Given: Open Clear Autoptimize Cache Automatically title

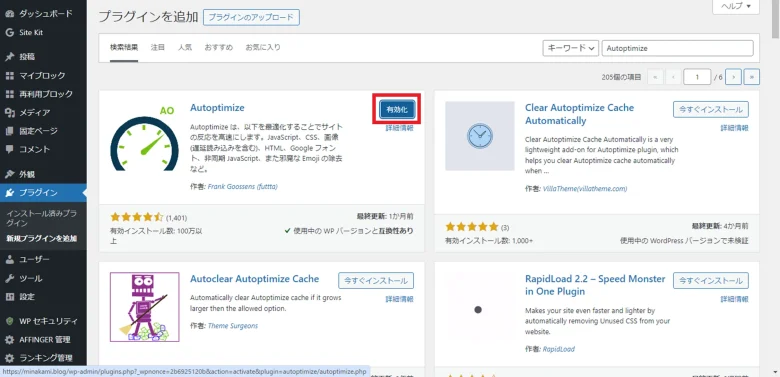Looking at the screenshot, I should (580, 114).
